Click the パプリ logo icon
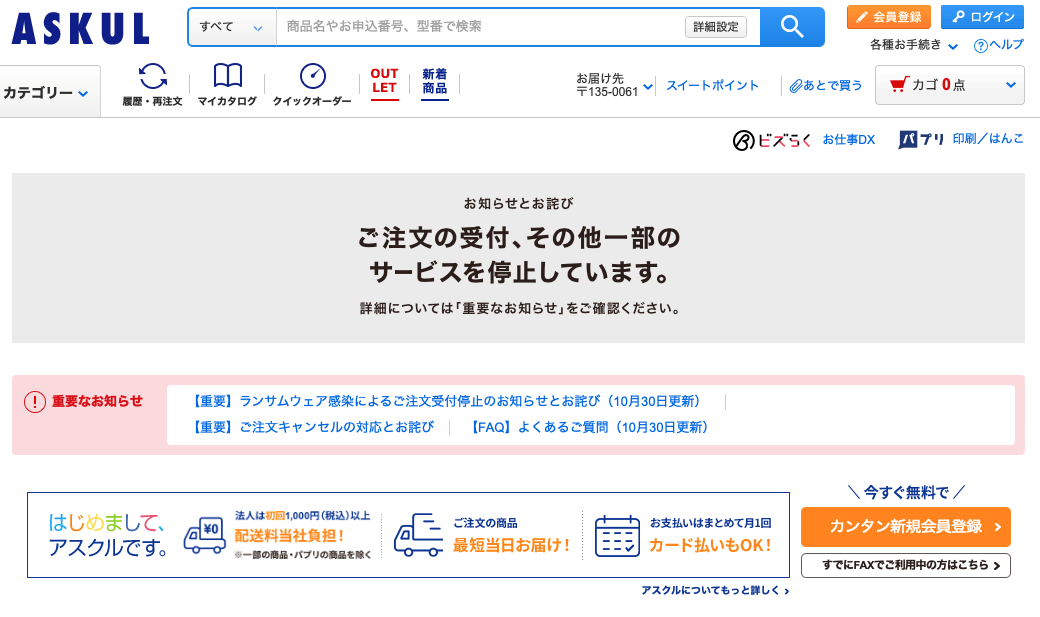 pos(921,140)
